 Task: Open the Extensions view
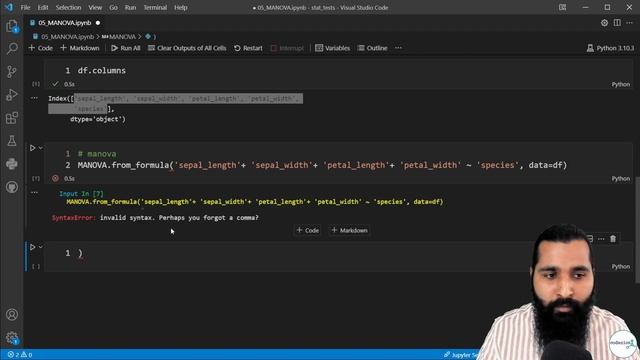[12, 118]
